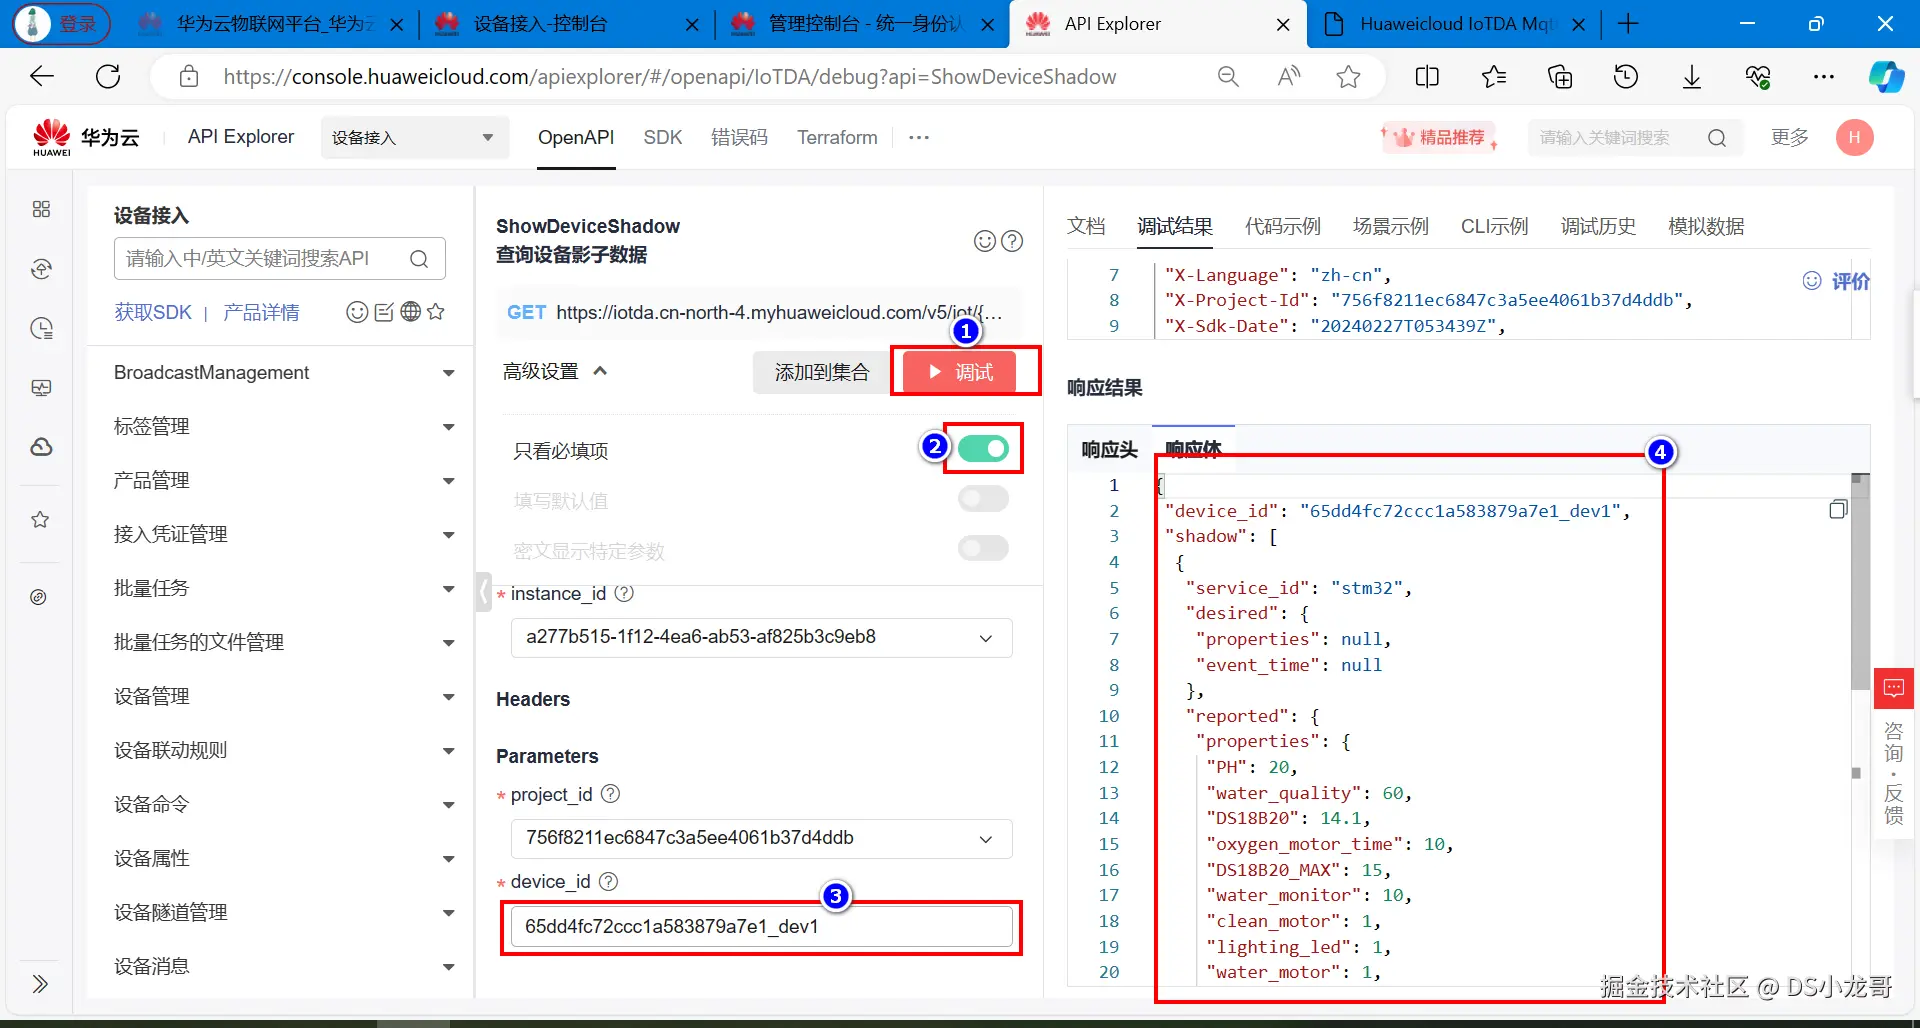The height and width of the screenshot is (1028, 1920).
Task: Open the Copilot sidebar icon
Action: pos(1886,77)
